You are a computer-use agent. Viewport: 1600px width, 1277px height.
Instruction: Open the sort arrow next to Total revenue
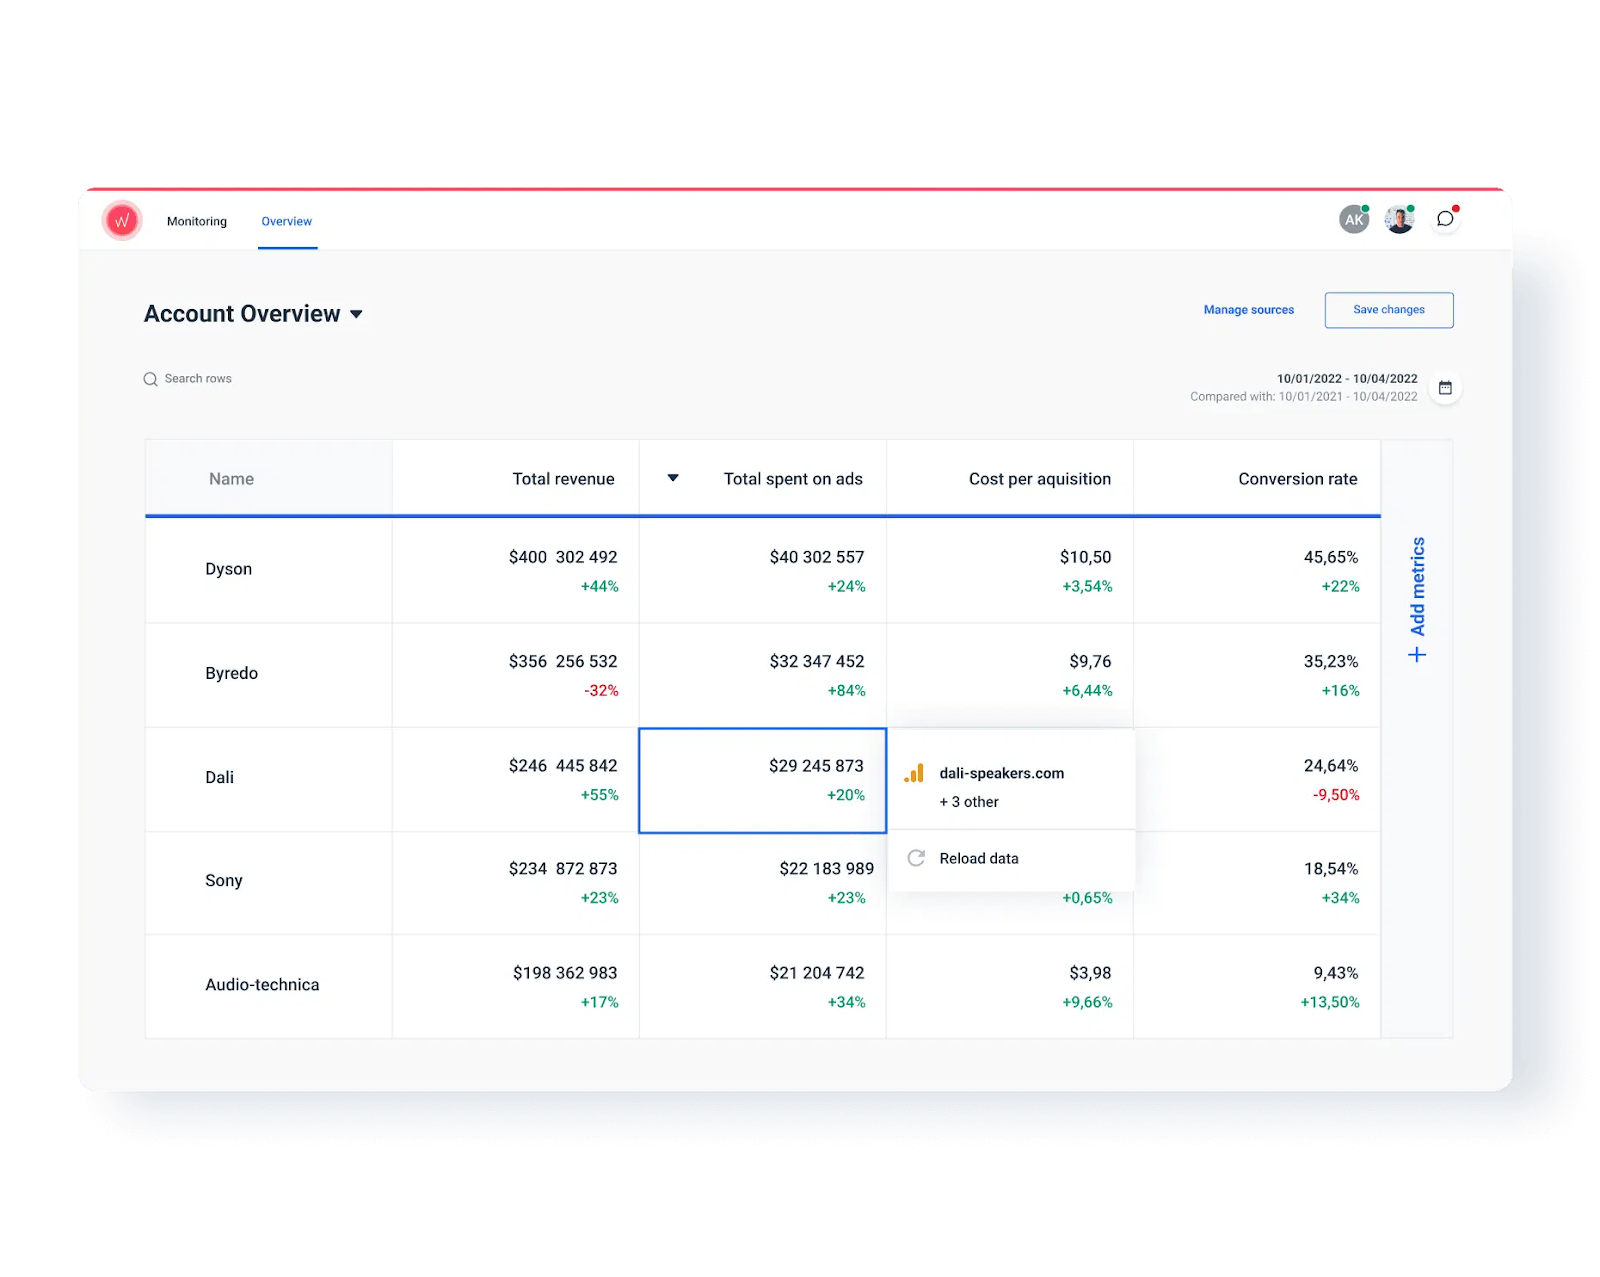tap(671, 478)
